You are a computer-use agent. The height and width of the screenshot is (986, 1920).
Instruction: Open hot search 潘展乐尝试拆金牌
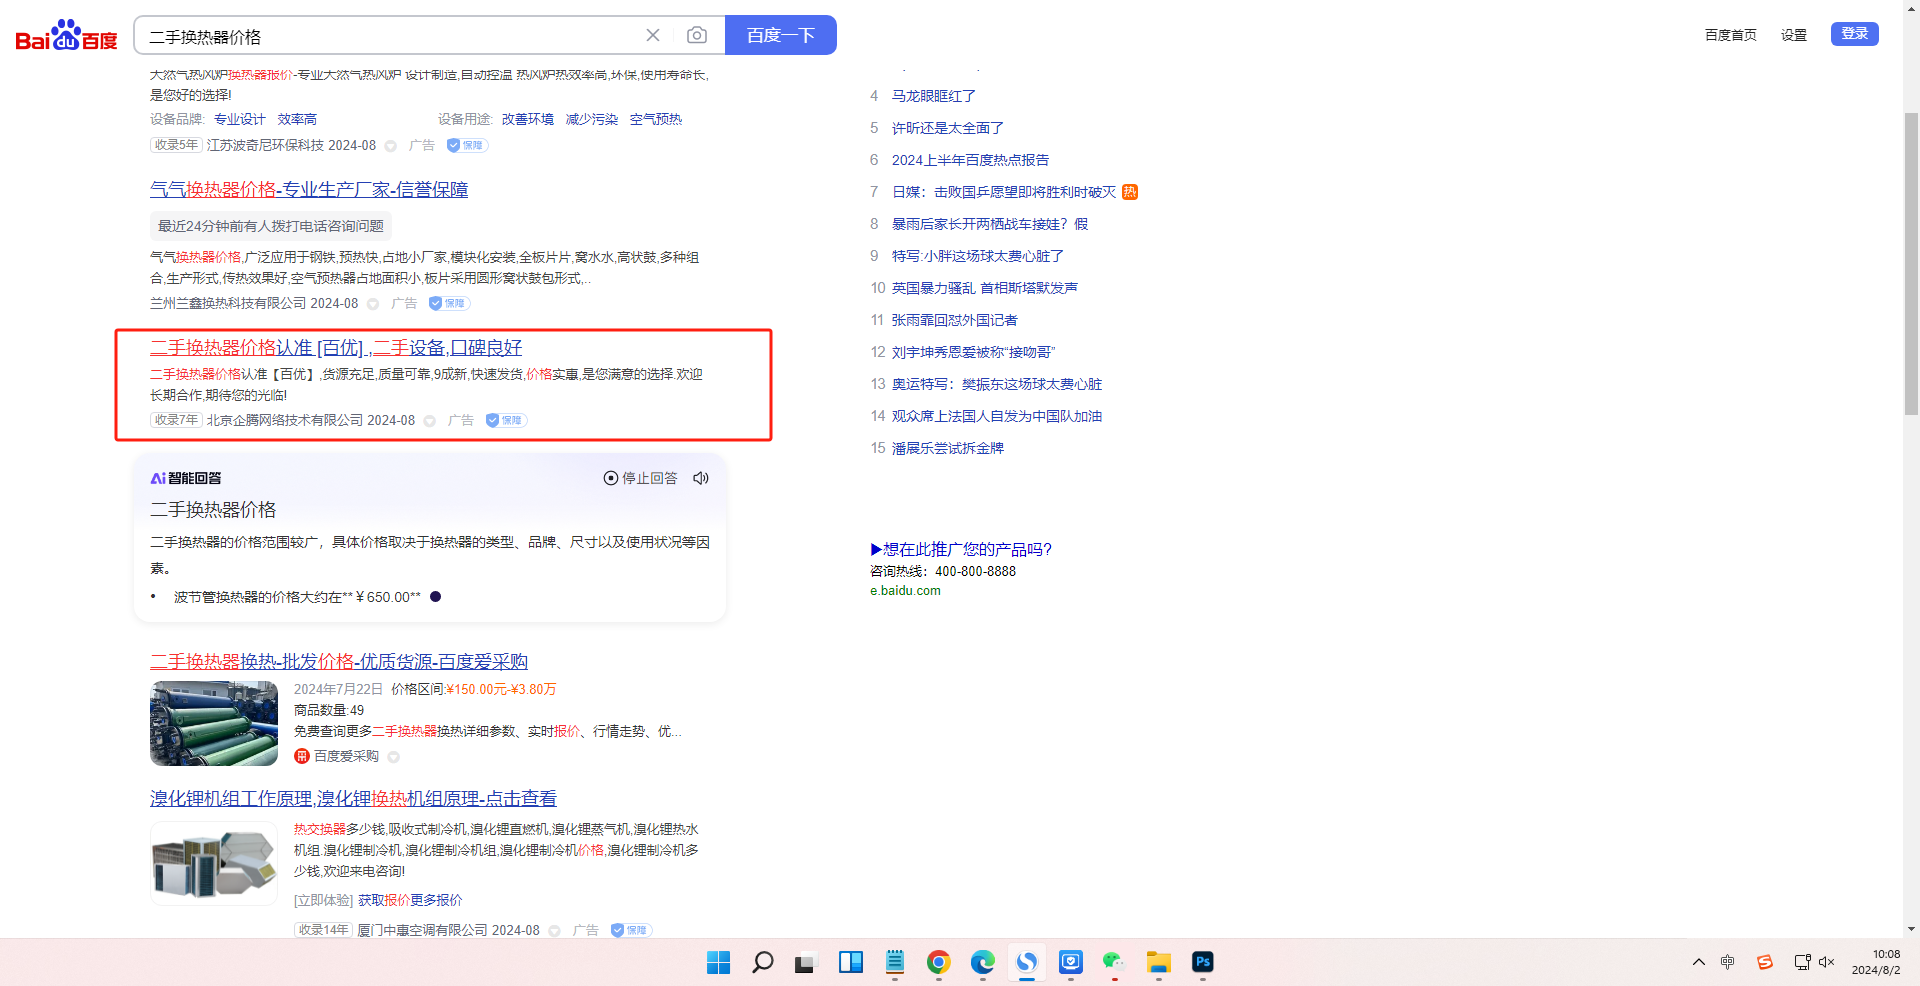click(x=948, y=448)
